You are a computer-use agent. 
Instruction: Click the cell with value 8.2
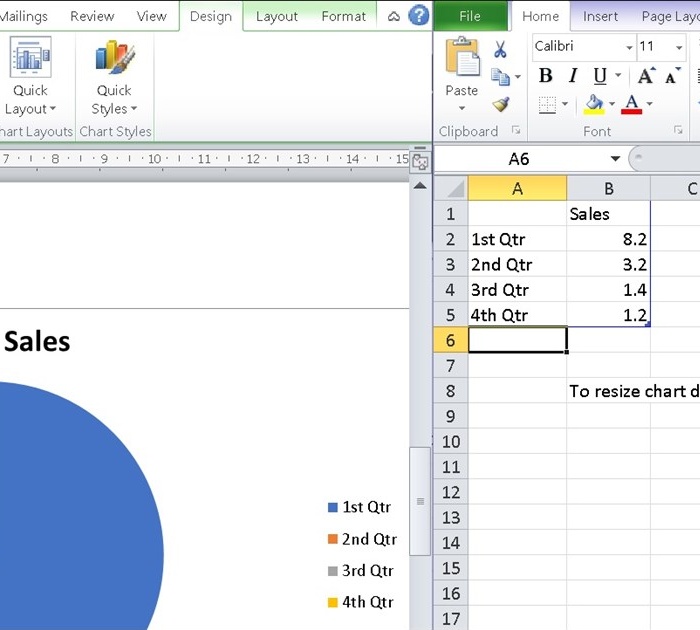pos(608,239)
